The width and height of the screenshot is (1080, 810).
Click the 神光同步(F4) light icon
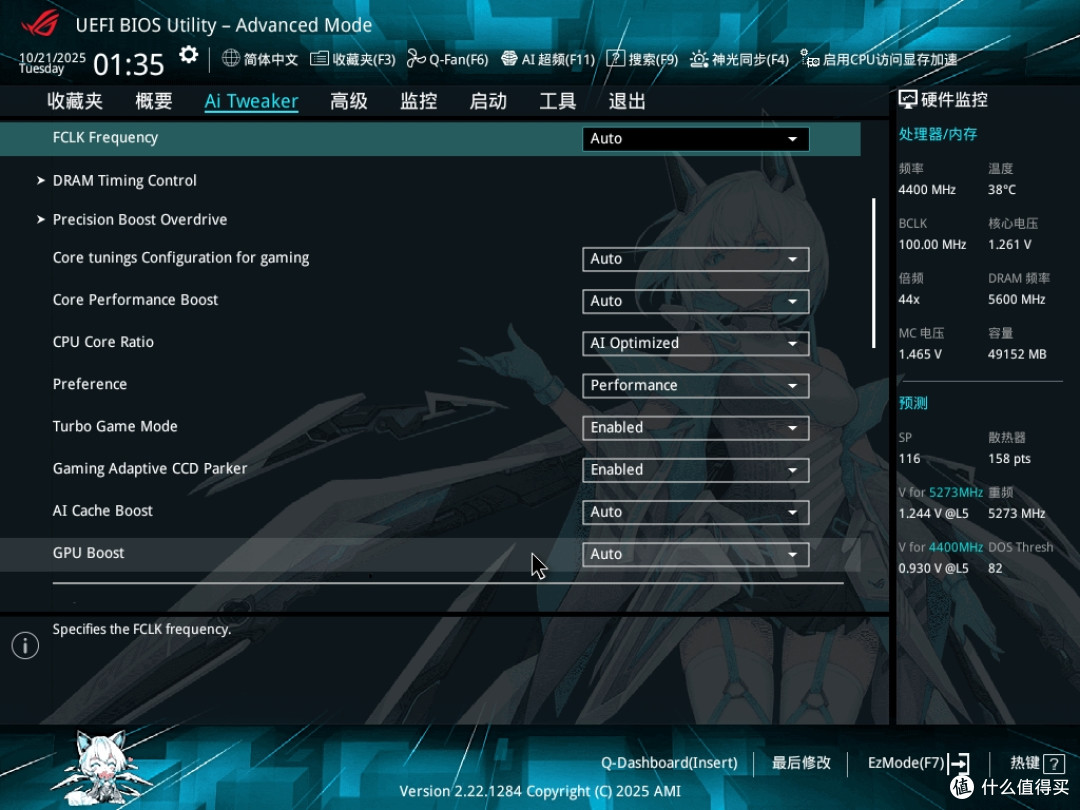[699, 59]
